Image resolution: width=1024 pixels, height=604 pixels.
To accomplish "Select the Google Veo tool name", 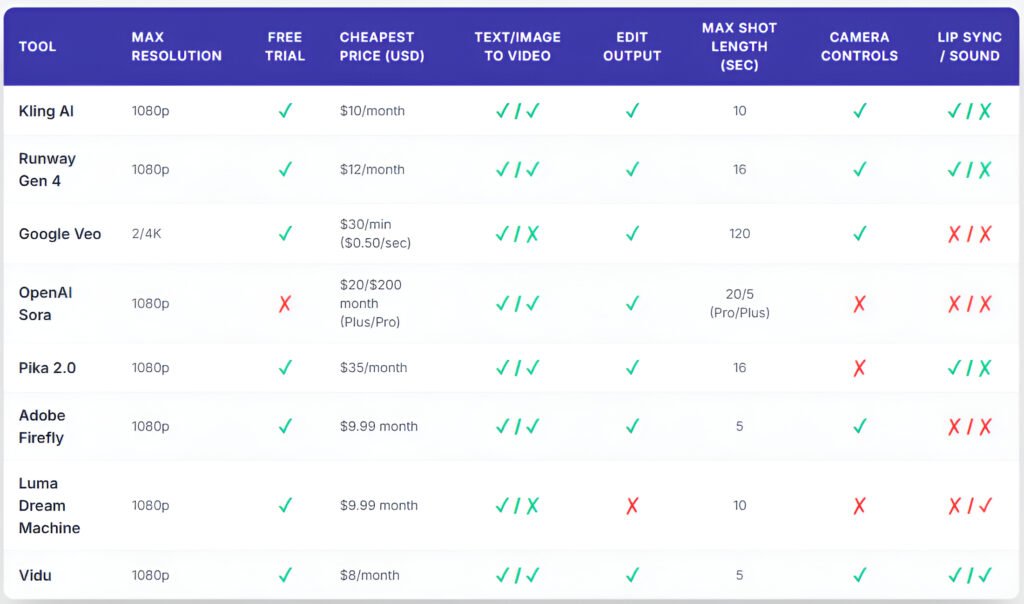I will coord(60,234).
